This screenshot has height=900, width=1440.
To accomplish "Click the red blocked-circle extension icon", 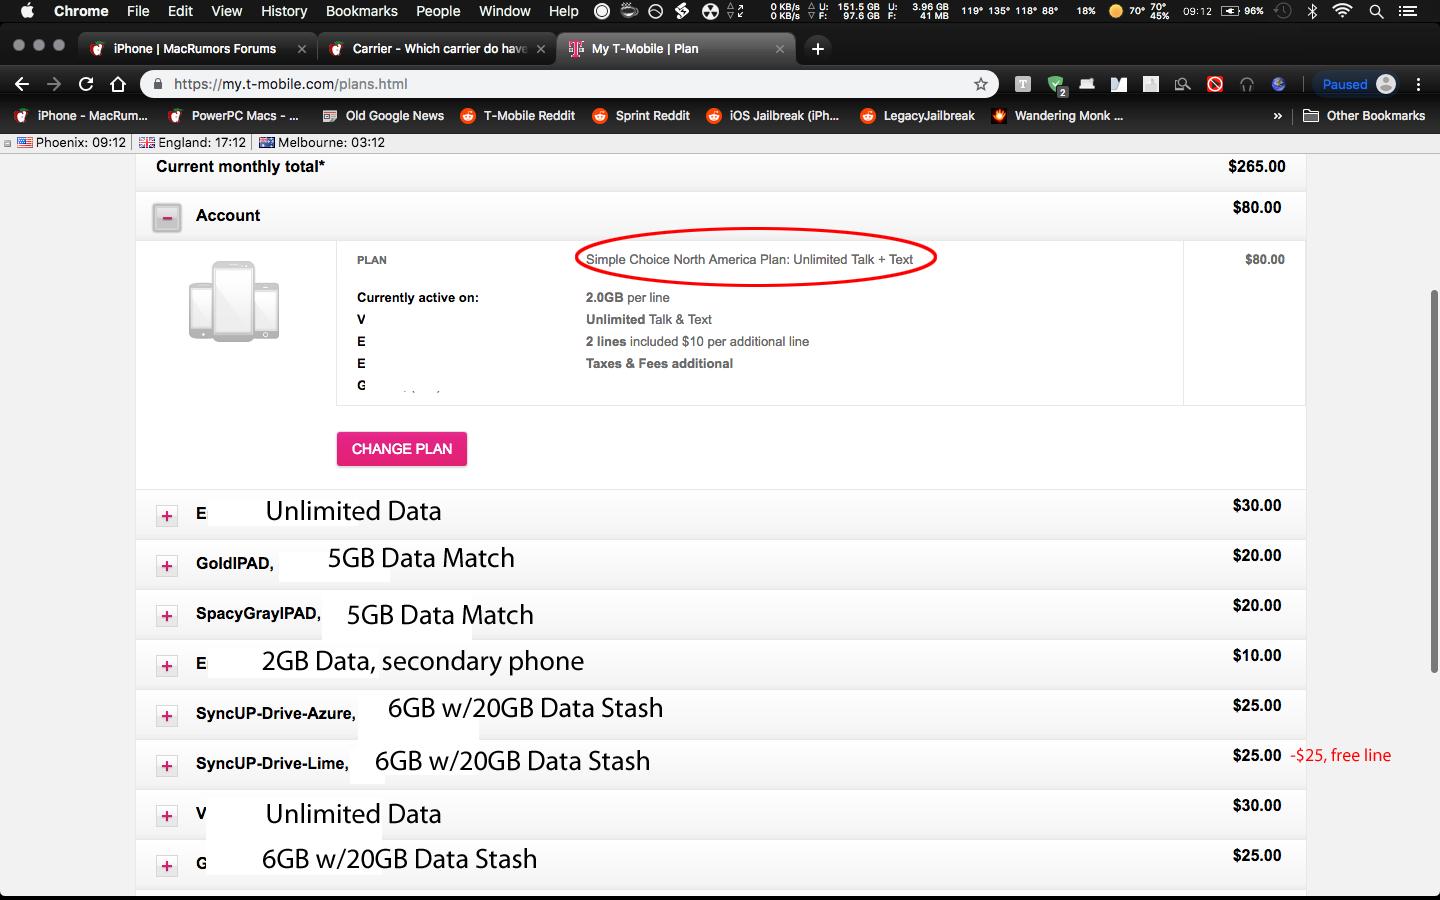I will pos(1215,84).
